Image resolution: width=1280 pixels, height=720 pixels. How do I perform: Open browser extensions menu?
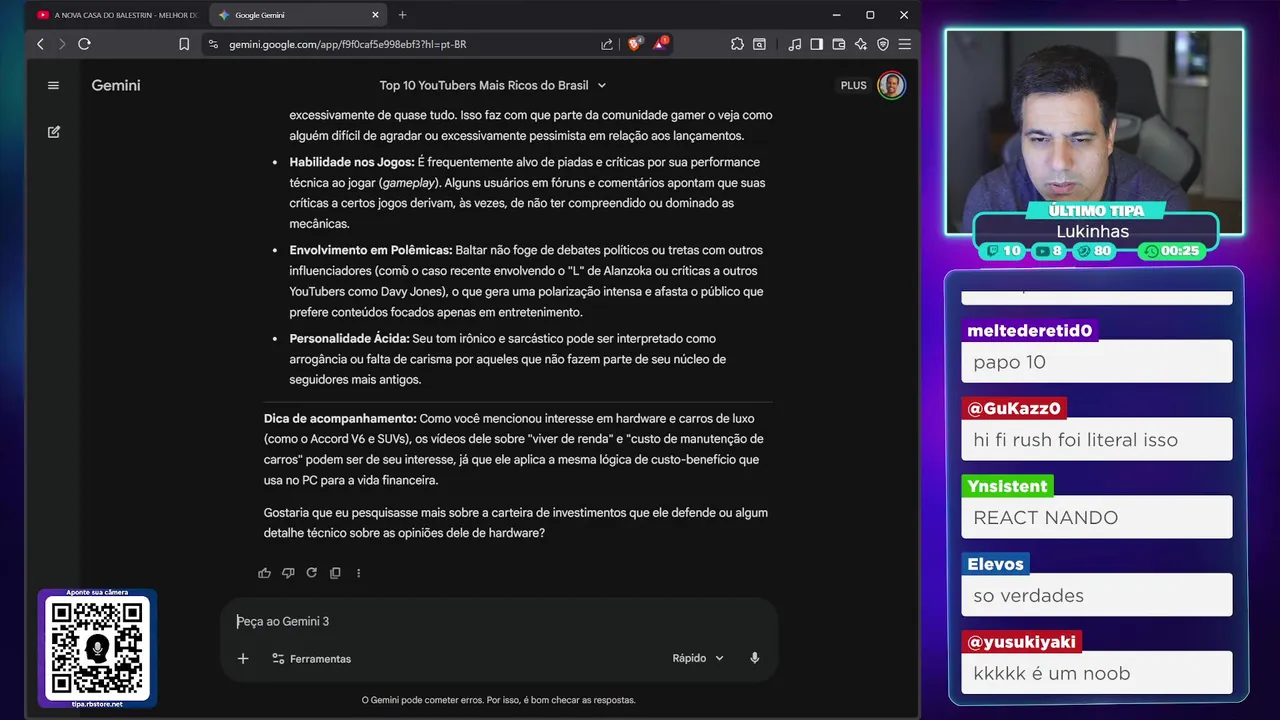737,44
